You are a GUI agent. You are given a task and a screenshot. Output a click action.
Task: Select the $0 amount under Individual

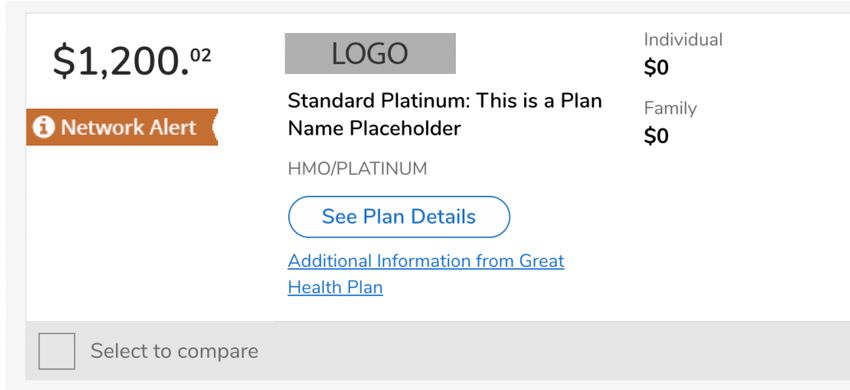tap(656, 68)
